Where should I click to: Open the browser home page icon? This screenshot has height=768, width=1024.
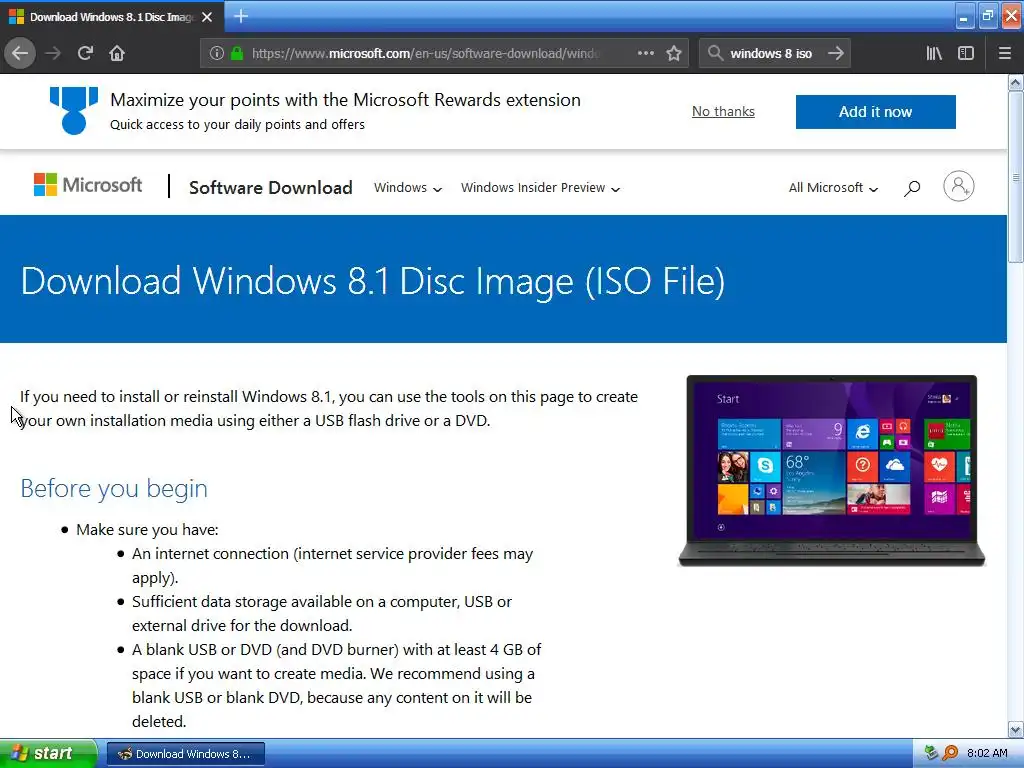[x=117, y=53]
